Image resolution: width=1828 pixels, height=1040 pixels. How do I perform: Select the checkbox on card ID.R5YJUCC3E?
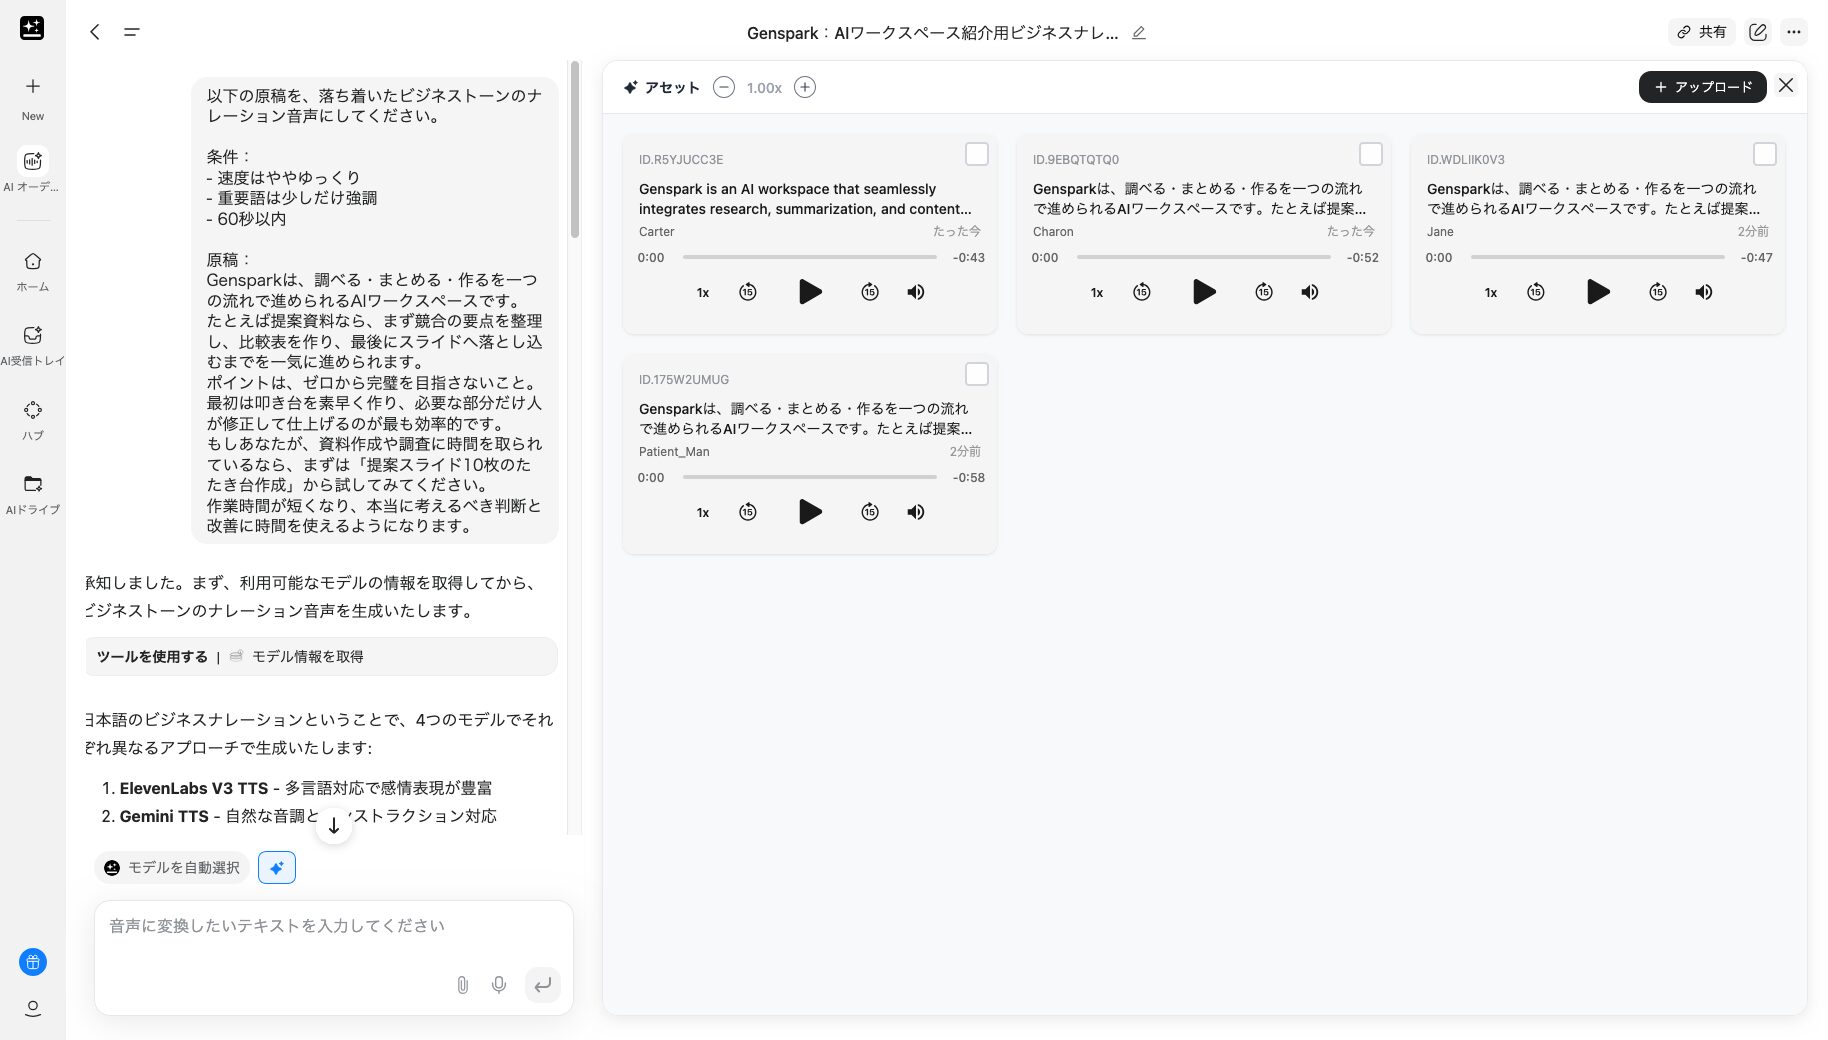[976, 154]
